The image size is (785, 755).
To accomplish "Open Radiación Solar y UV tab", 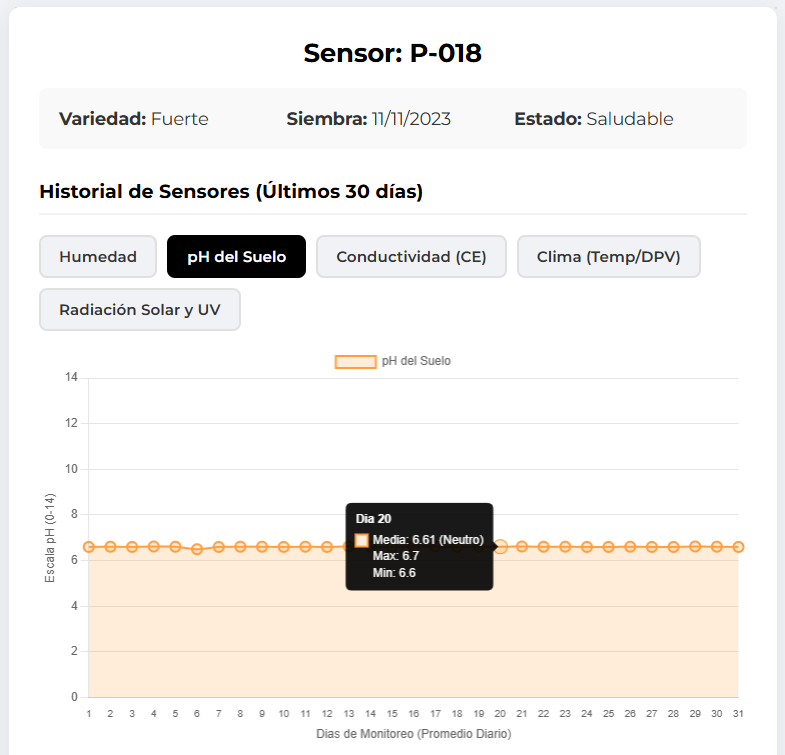I will click(140, 309).
